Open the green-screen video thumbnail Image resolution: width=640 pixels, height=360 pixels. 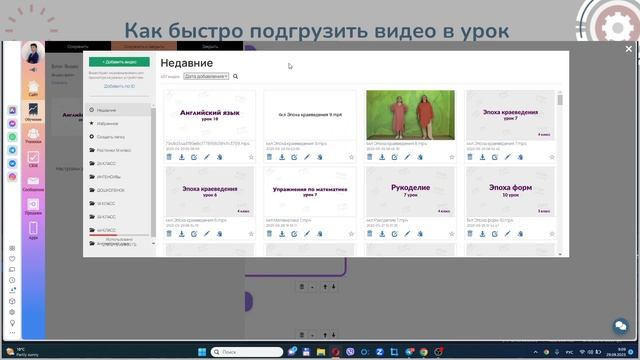[410, 115]
